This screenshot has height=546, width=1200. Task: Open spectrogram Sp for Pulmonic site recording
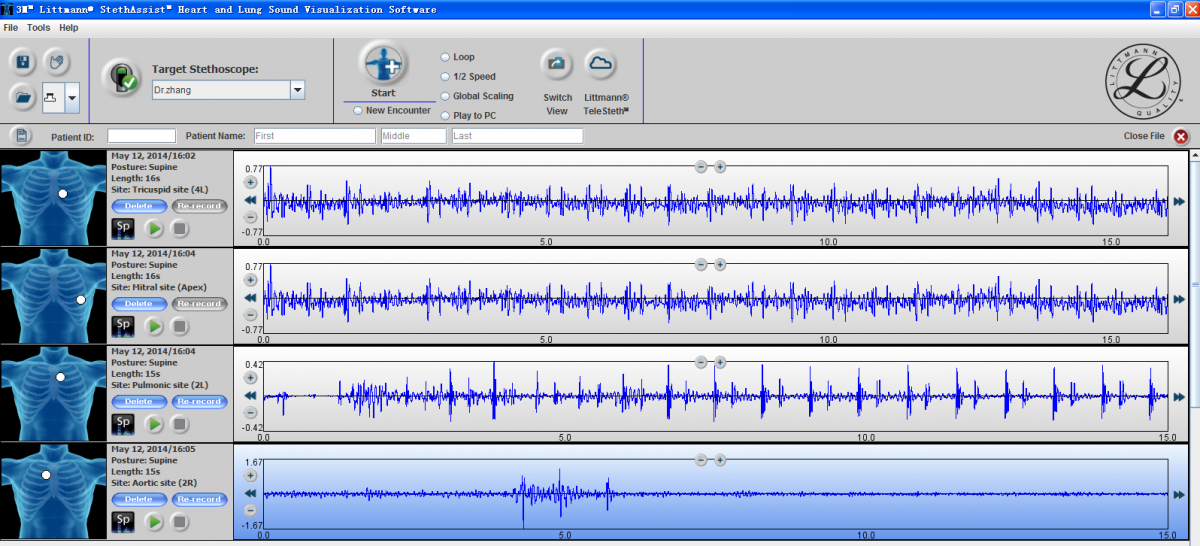[122, 423]
